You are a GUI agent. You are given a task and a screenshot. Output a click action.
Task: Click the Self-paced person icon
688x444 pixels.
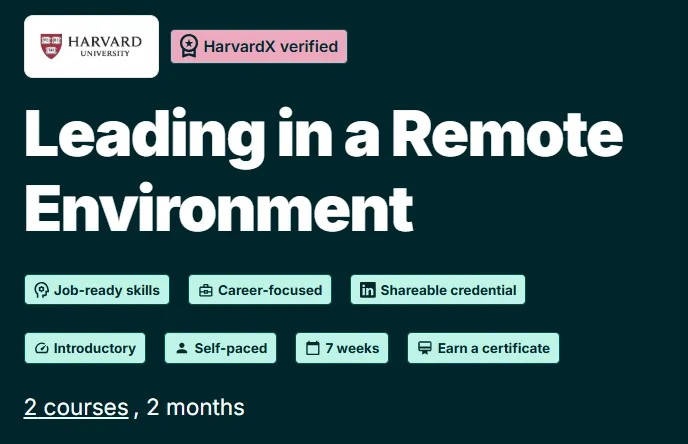[182, 348]
